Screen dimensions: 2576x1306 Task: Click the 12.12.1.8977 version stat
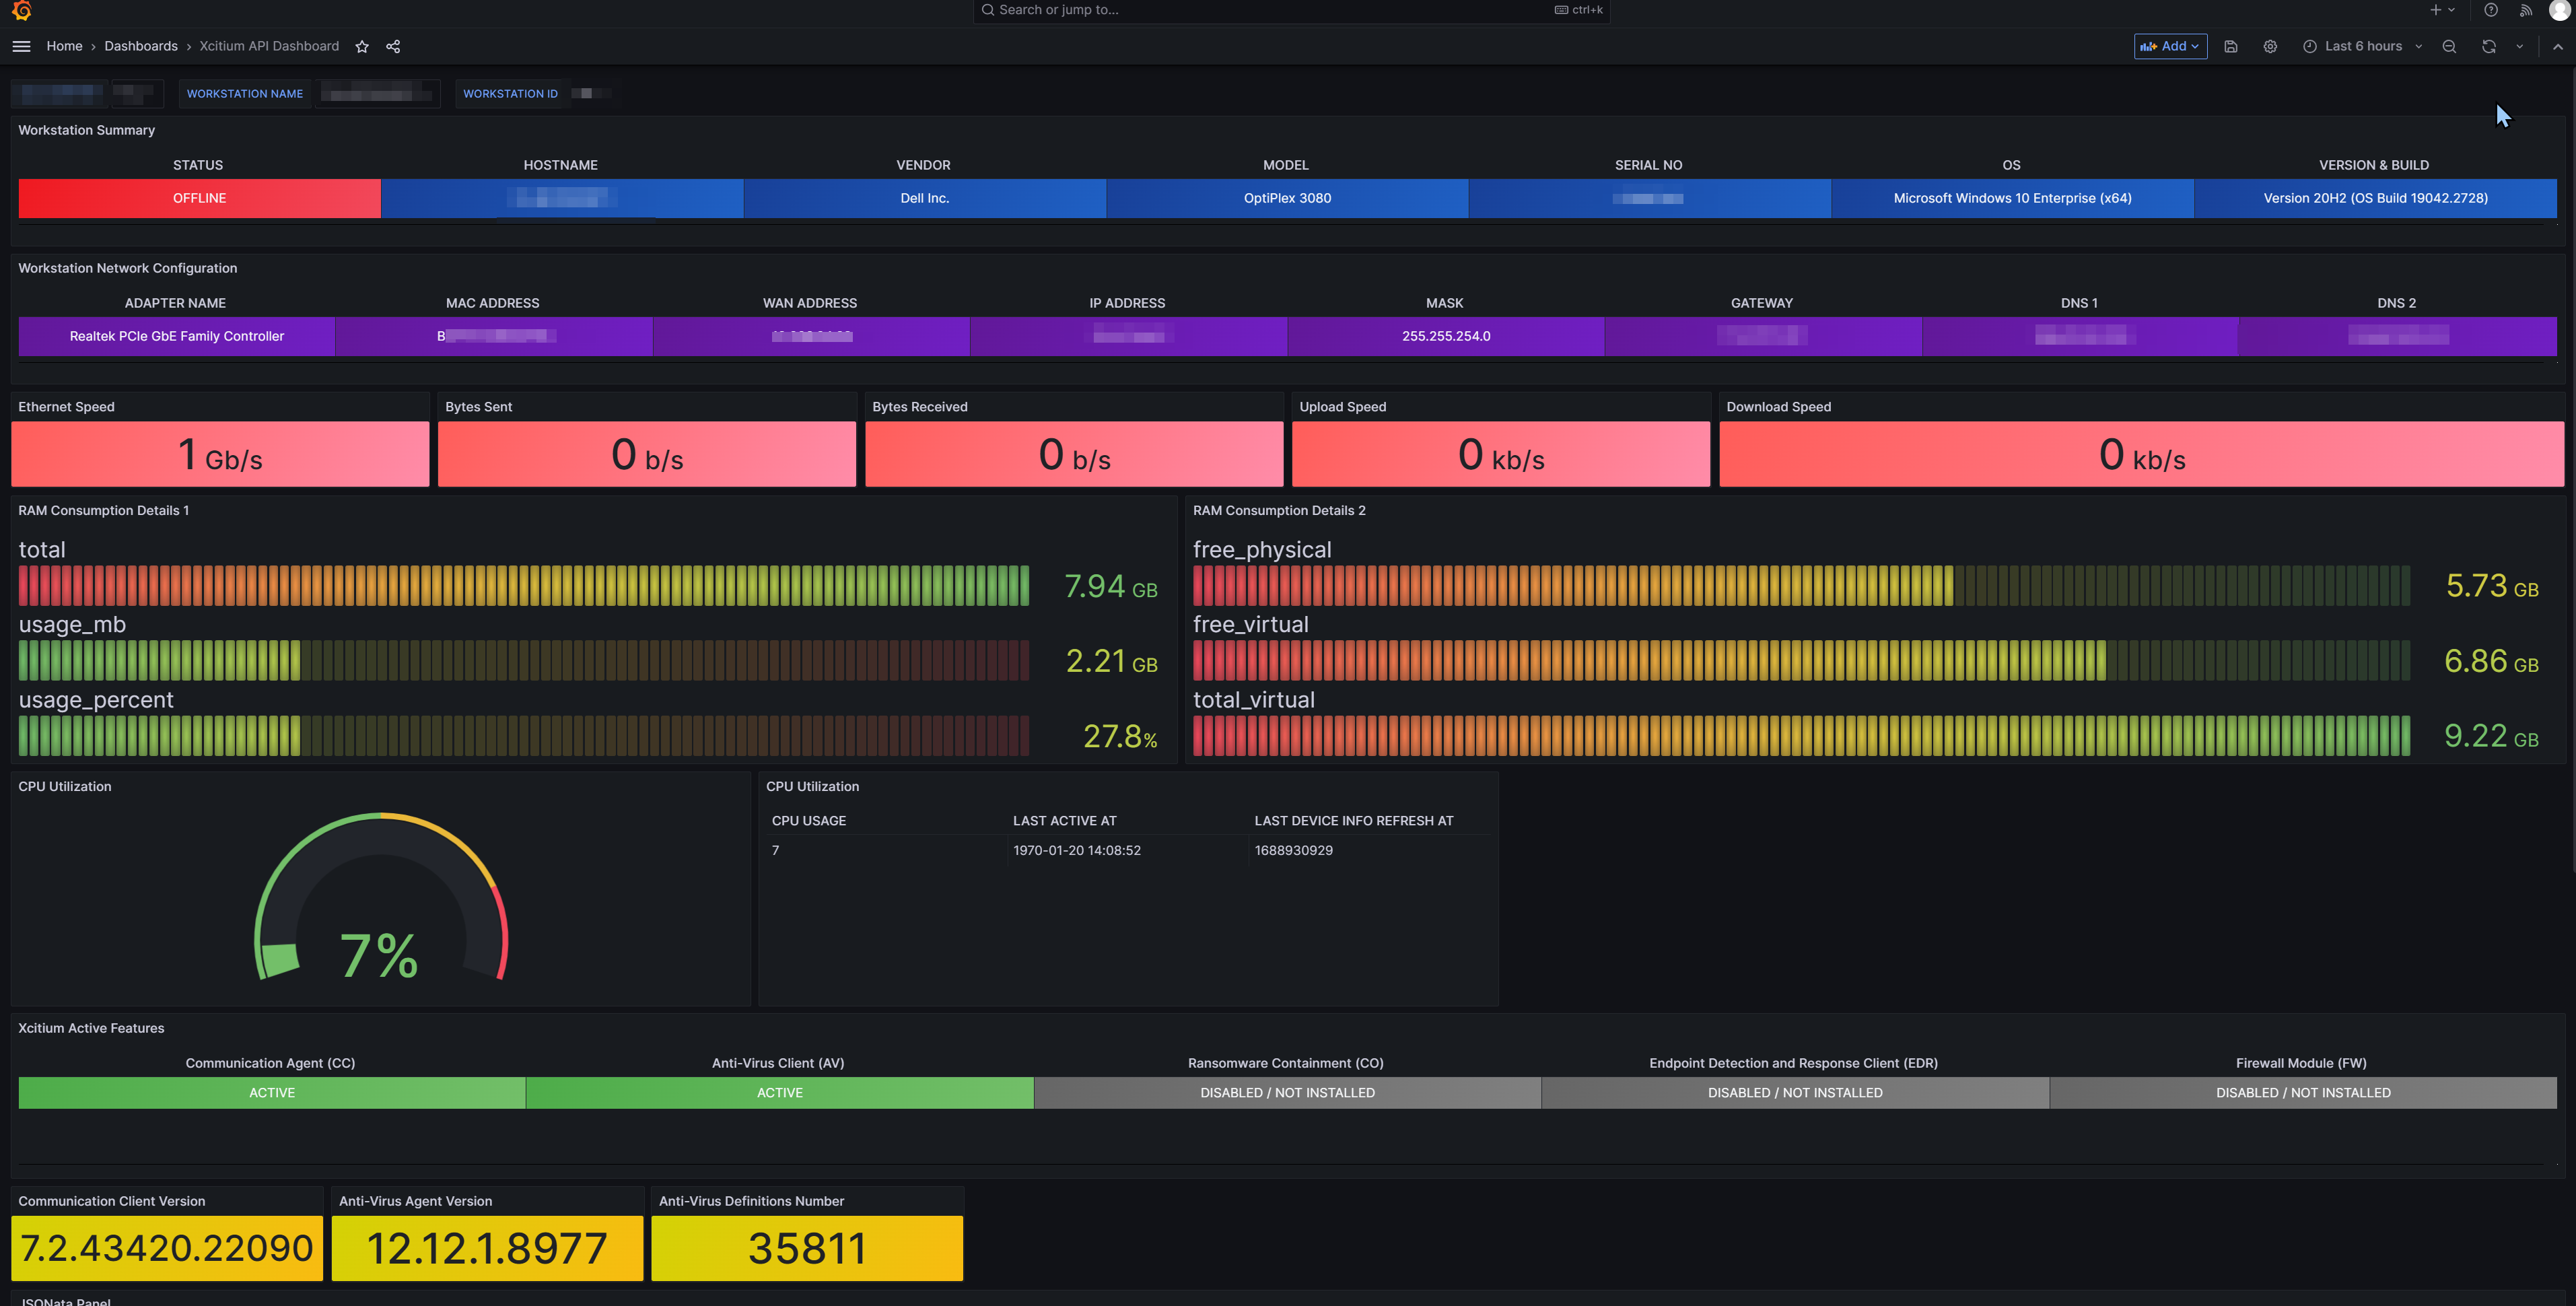click(487, 1248)
